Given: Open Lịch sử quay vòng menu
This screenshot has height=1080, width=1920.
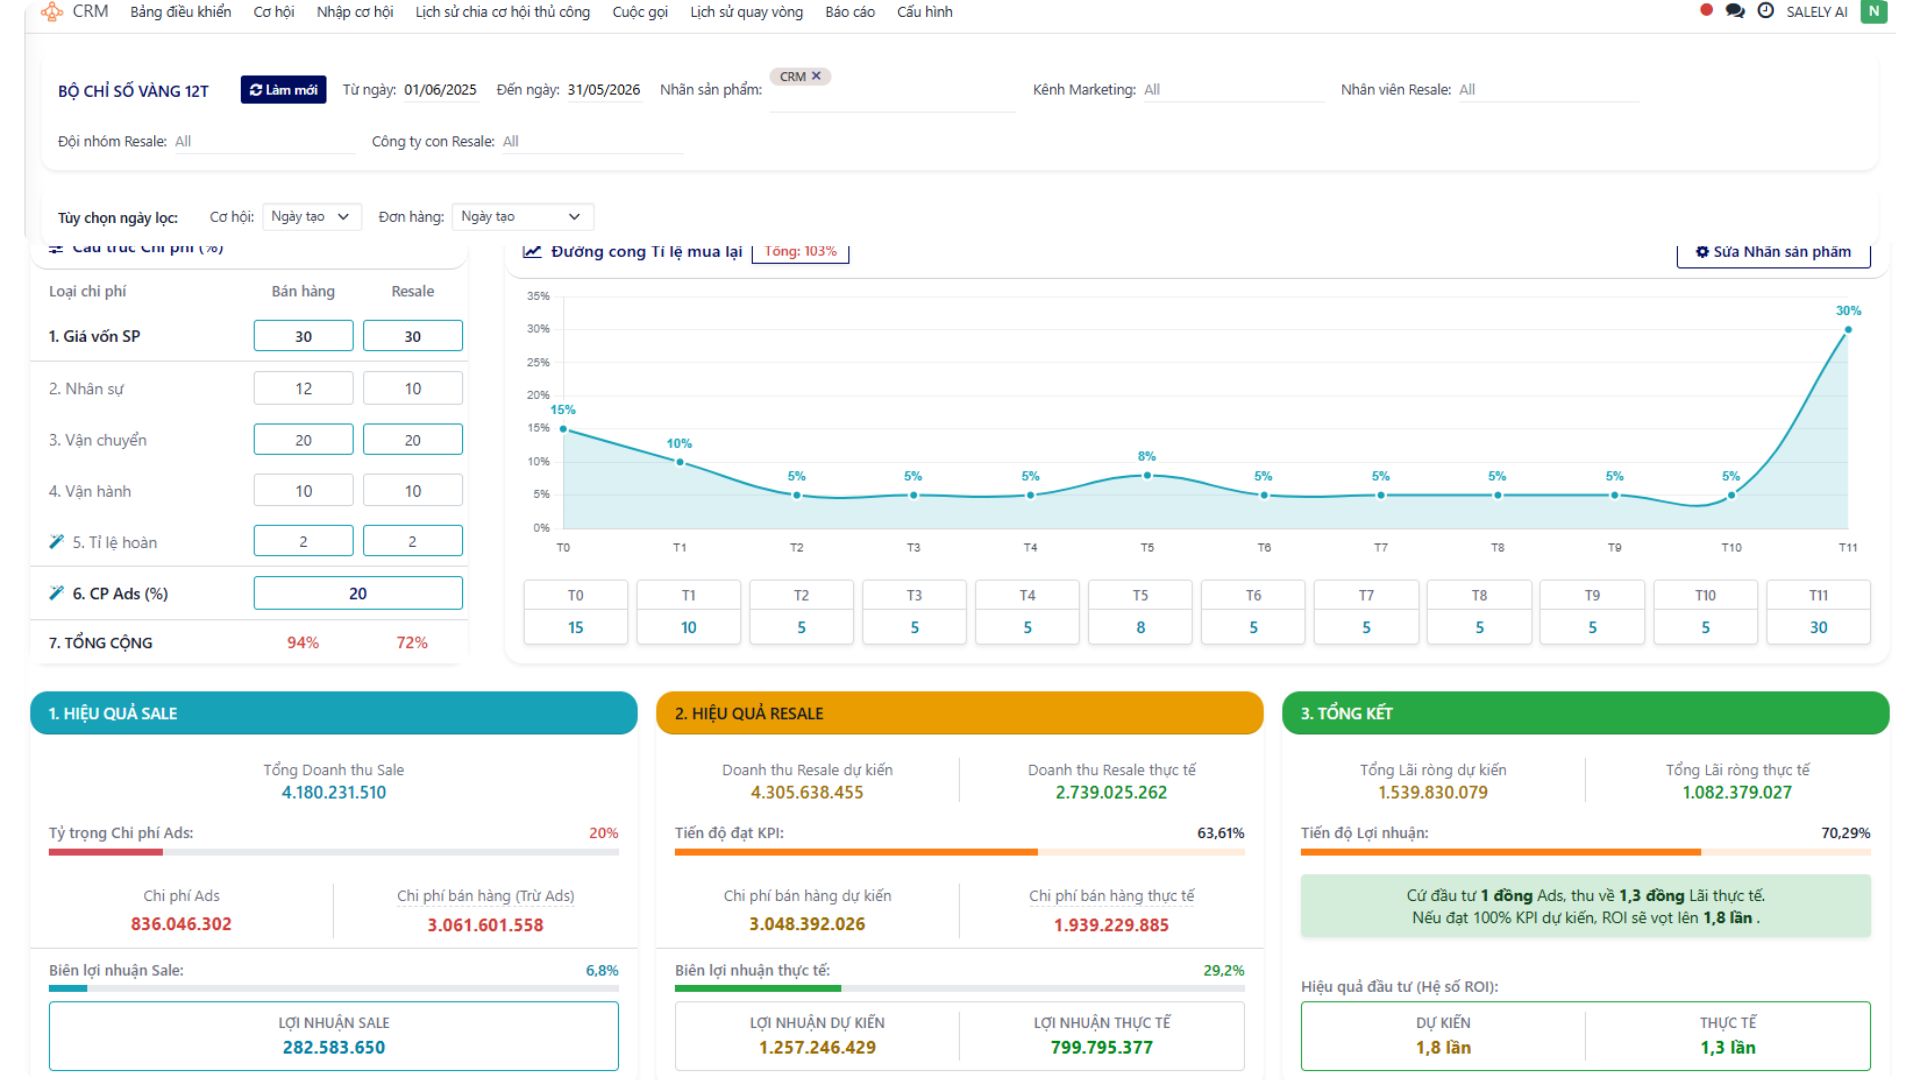Looking at the screenshot, I should tap(746, 12).
